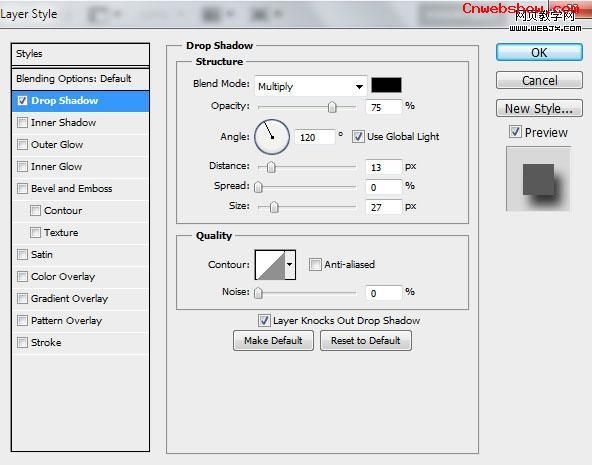Click the Noise value field

coord(383,293)
